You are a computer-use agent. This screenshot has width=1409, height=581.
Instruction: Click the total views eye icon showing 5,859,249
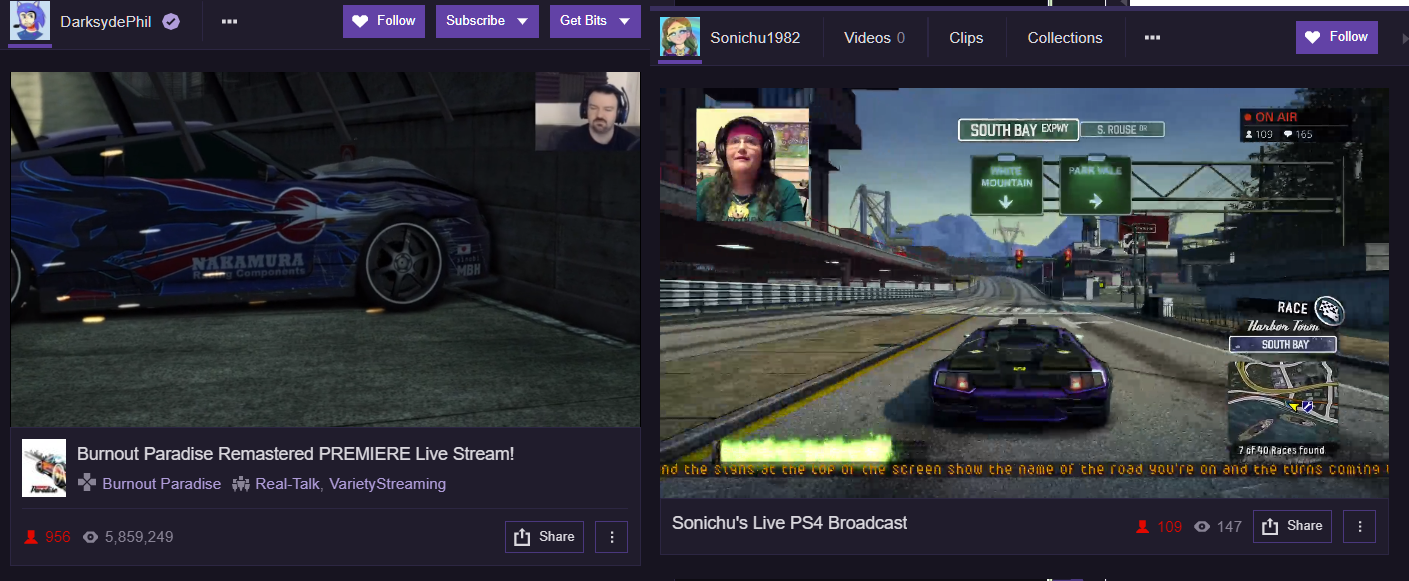point(91,537)
